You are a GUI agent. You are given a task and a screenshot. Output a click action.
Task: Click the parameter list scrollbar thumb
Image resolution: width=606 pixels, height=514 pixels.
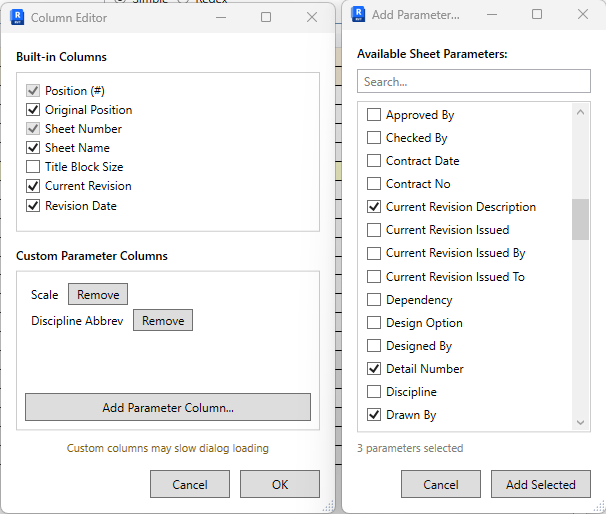coord(580,219)
